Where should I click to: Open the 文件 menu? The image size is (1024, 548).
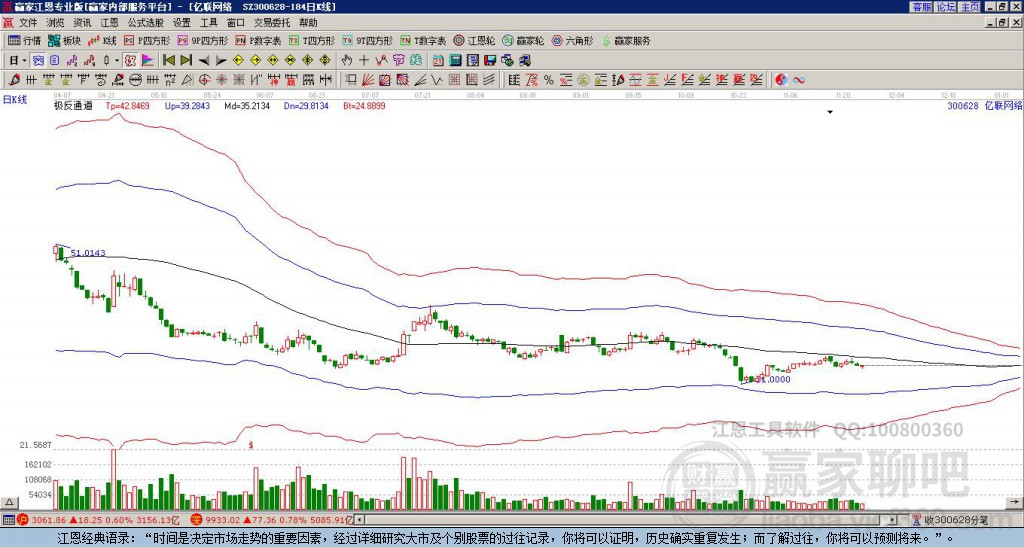(28, 23)
